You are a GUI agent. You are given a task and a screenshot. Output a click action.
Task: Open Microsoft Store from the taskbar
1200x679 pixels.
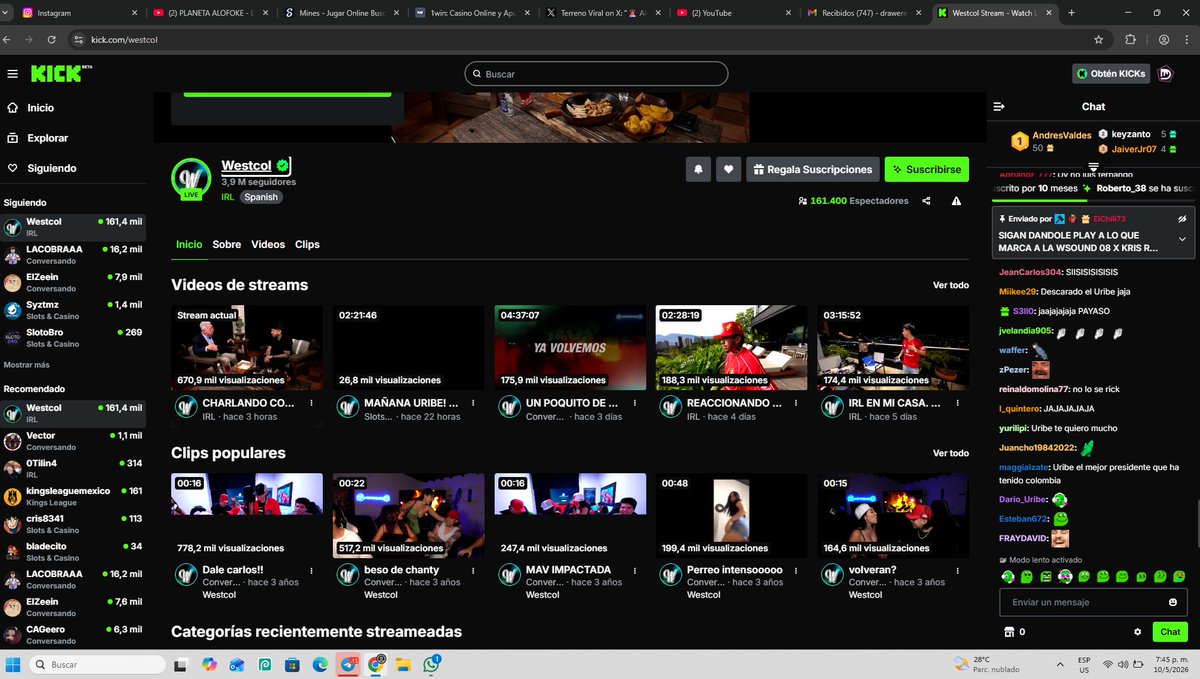pos(292,664)
